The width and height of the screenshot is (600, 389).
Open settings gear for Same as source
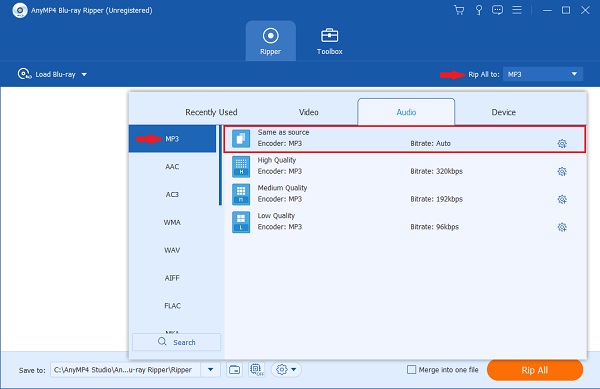point(562,144)
